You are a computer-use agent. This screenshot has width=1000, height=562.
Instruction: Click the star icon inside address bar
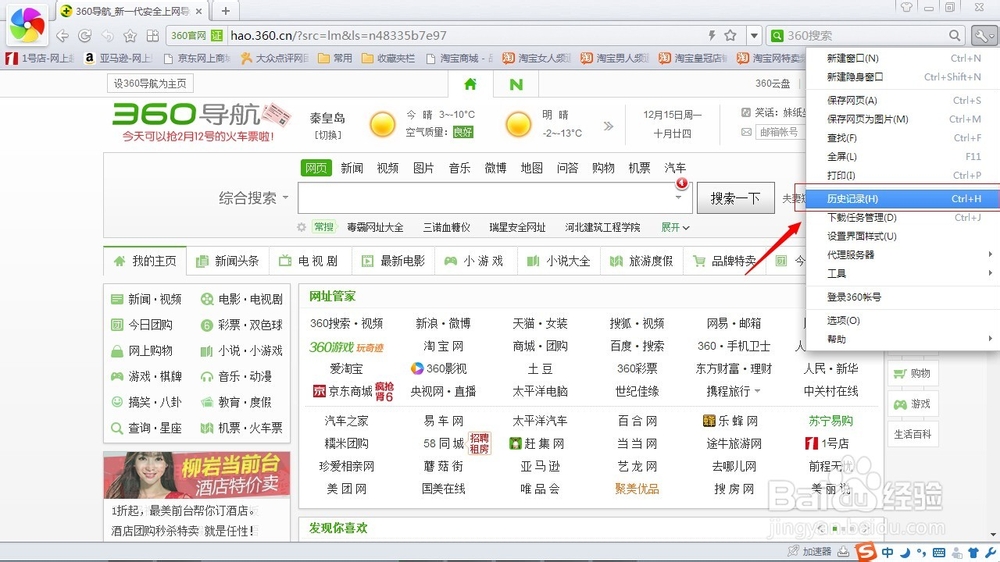point(731,35)
